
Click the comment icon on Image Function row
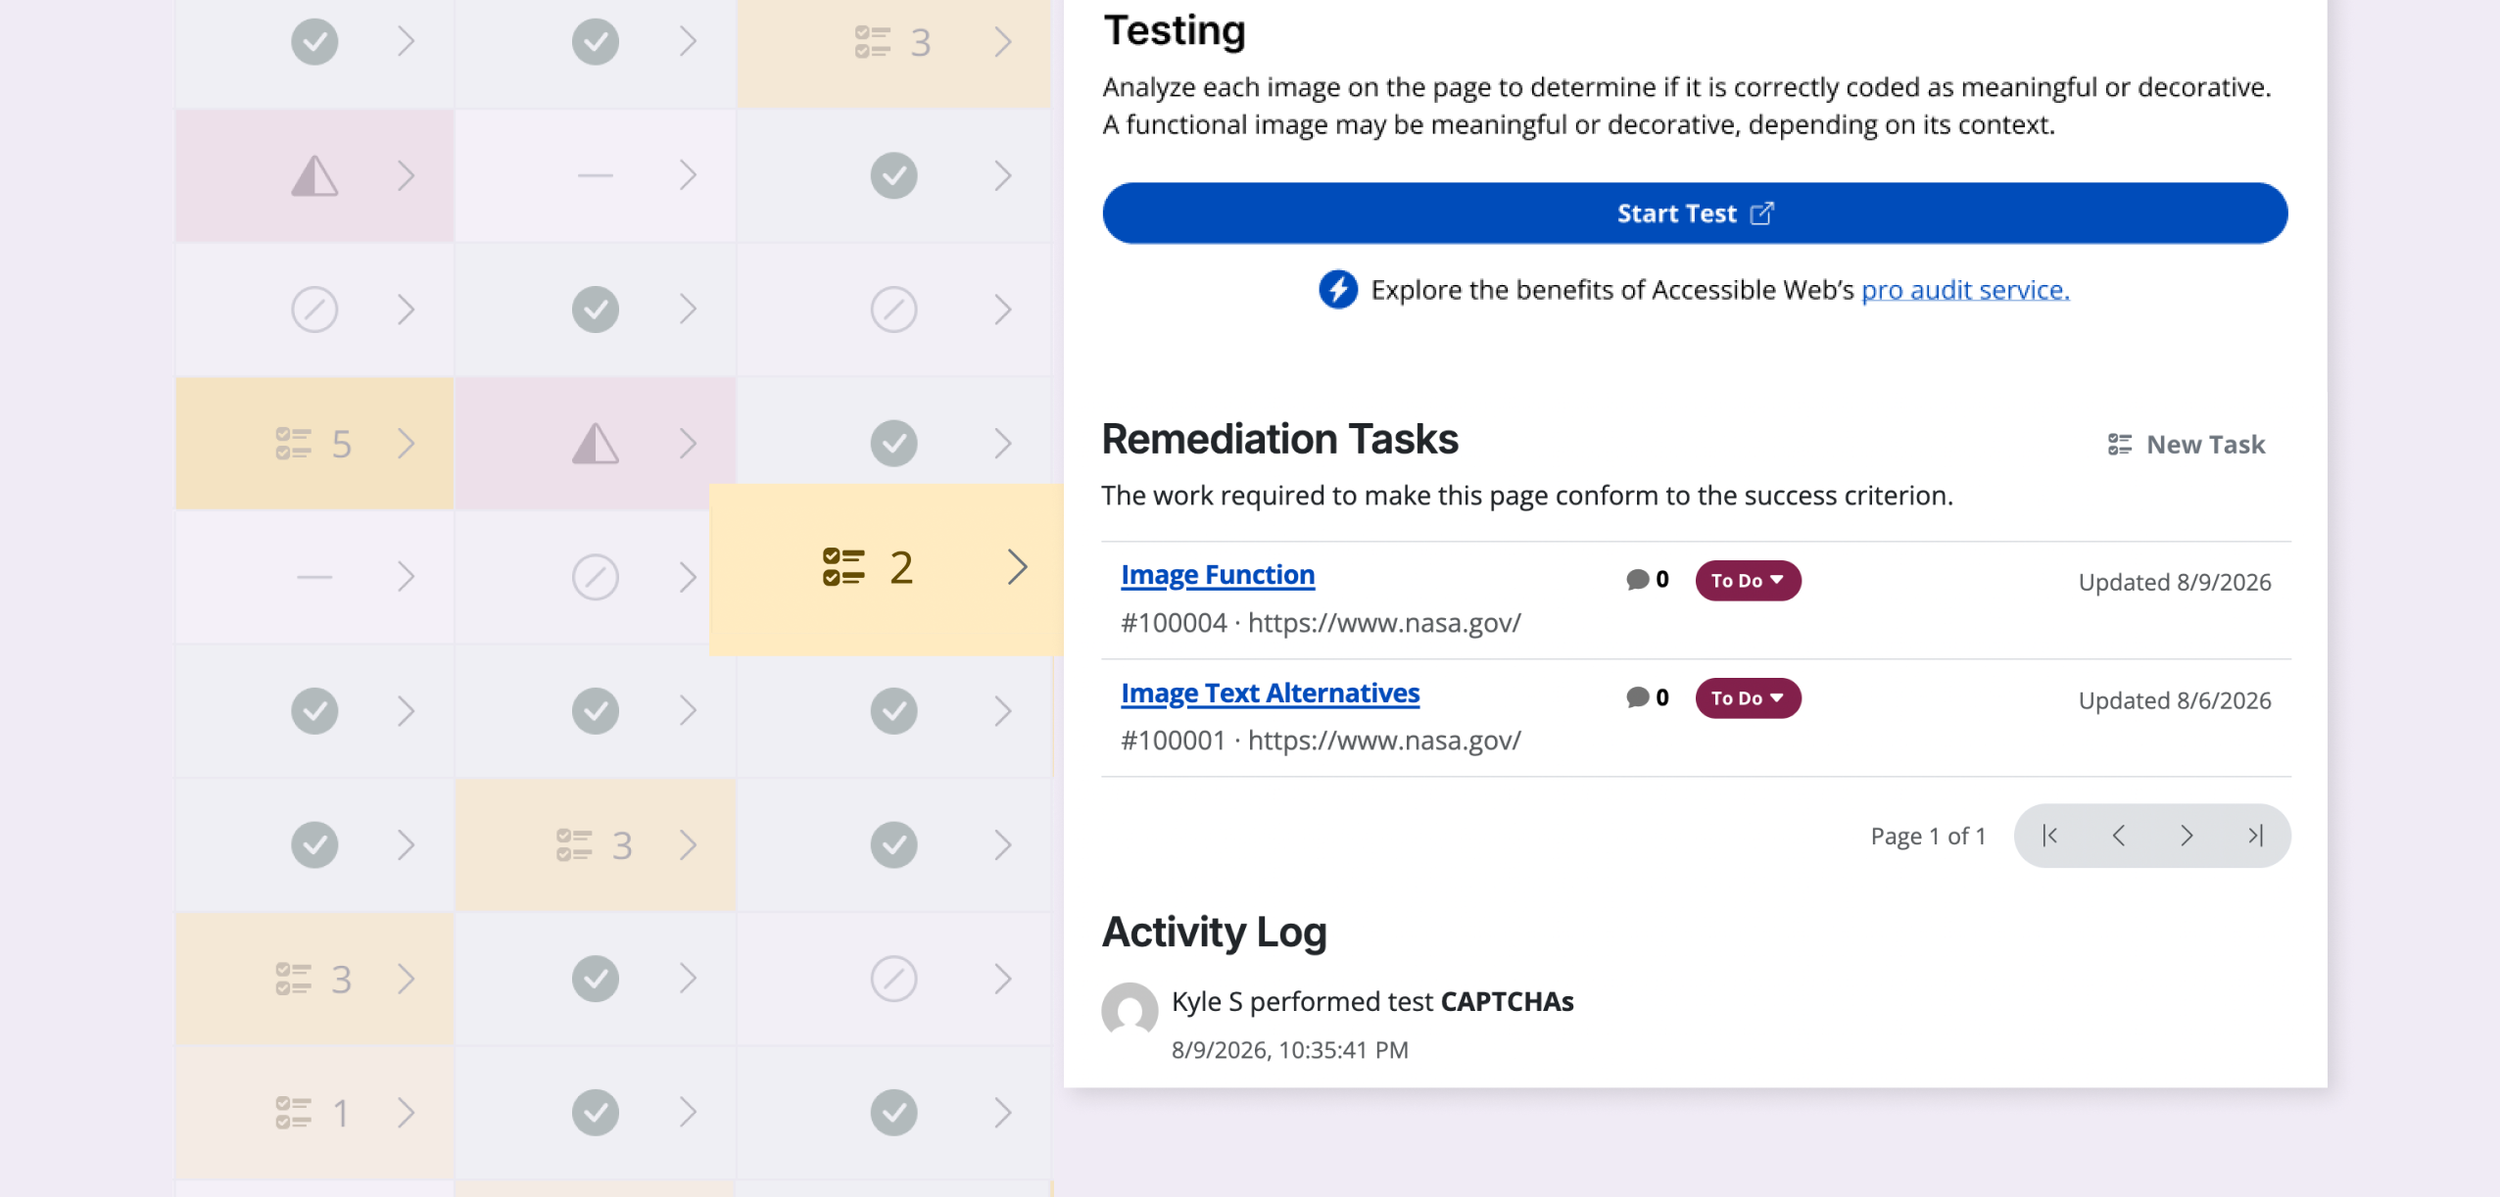coord(1637,580)
